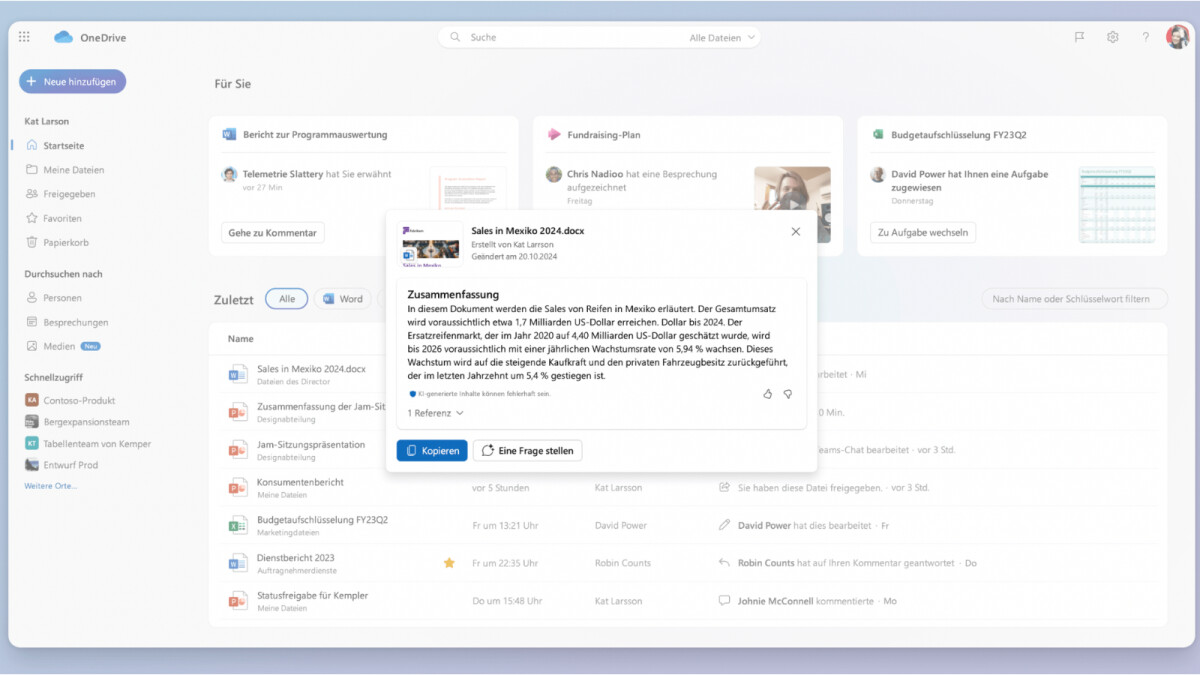
Task: Click Eine Frage stellen
Action: pos(527,450)
